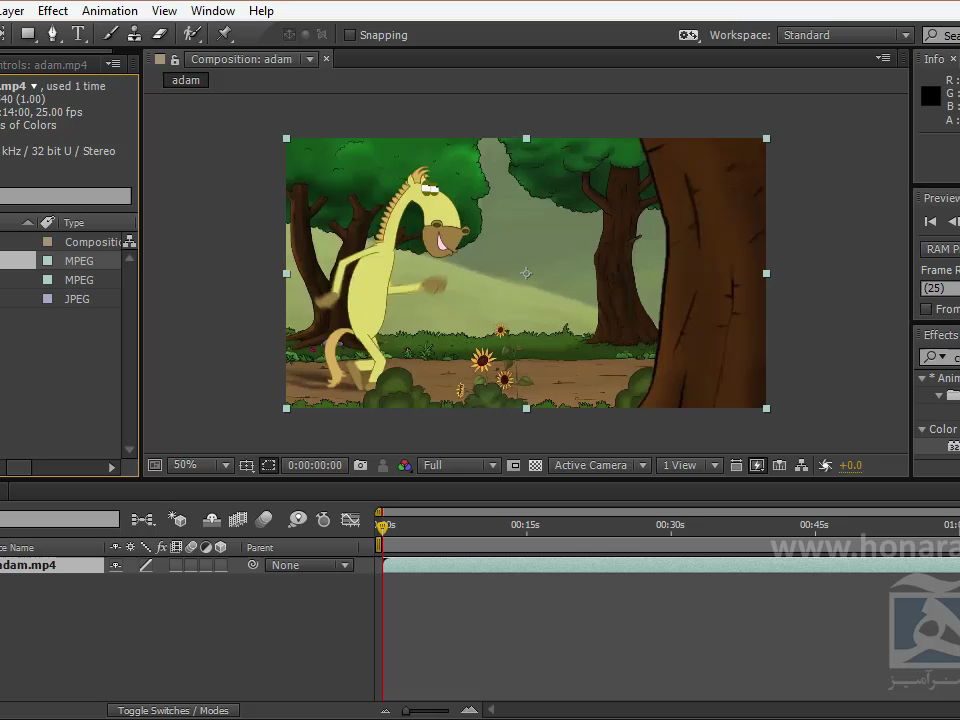960x720 pixels.
Task: Select the Horizontal Type tool
Action: pyautogui.click(x=78, y=34)
